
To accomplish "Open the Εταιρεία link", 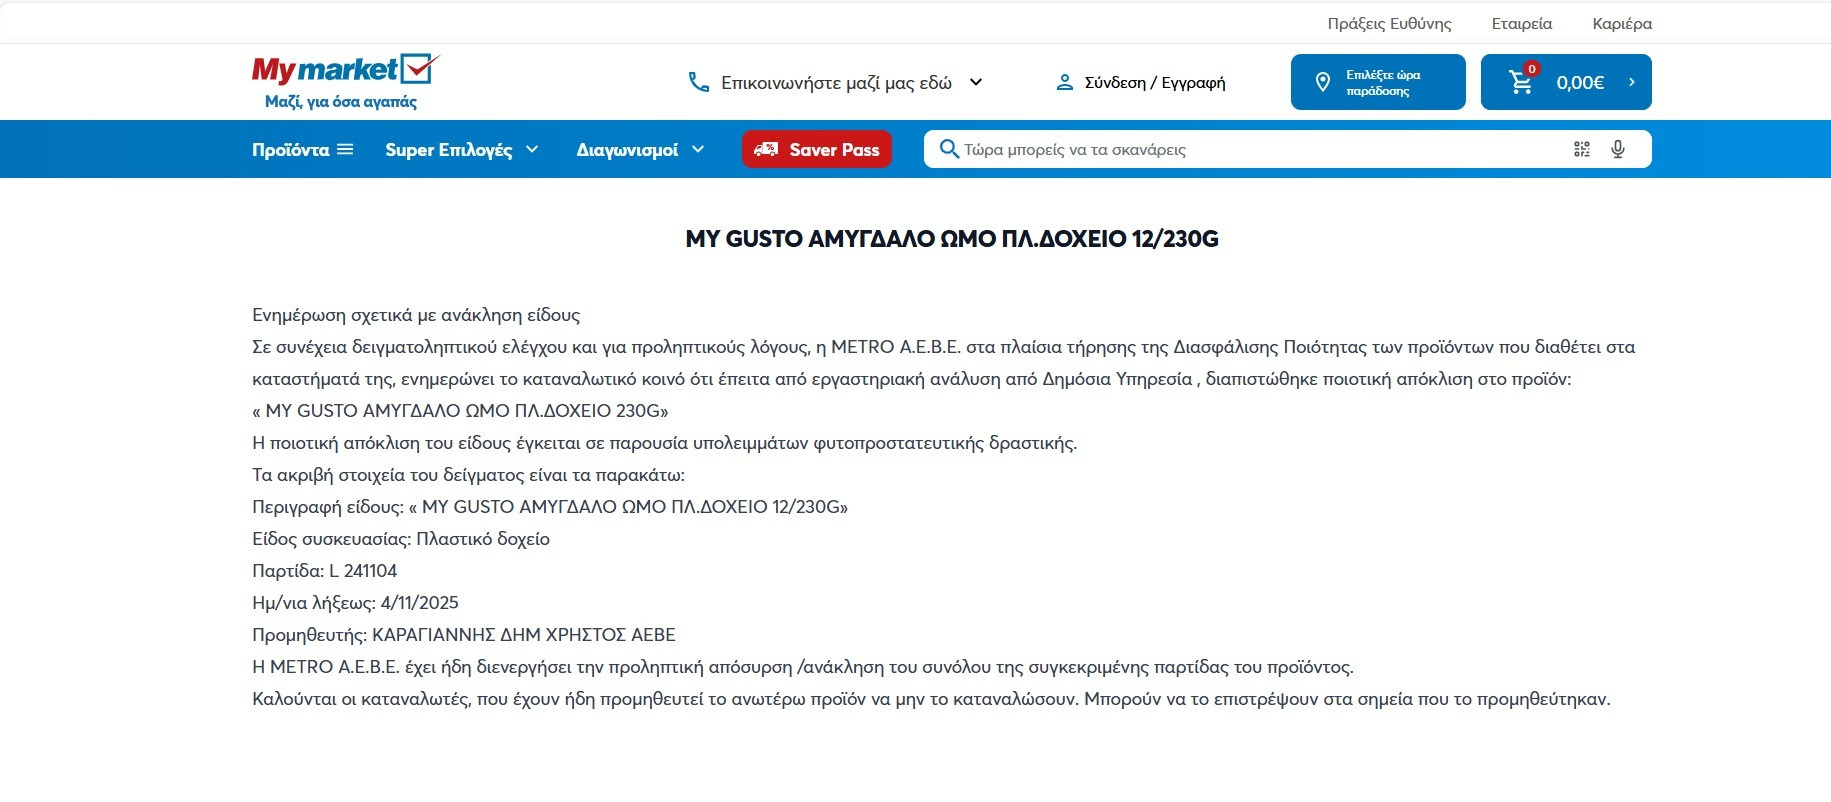I will click(1522, 23).
